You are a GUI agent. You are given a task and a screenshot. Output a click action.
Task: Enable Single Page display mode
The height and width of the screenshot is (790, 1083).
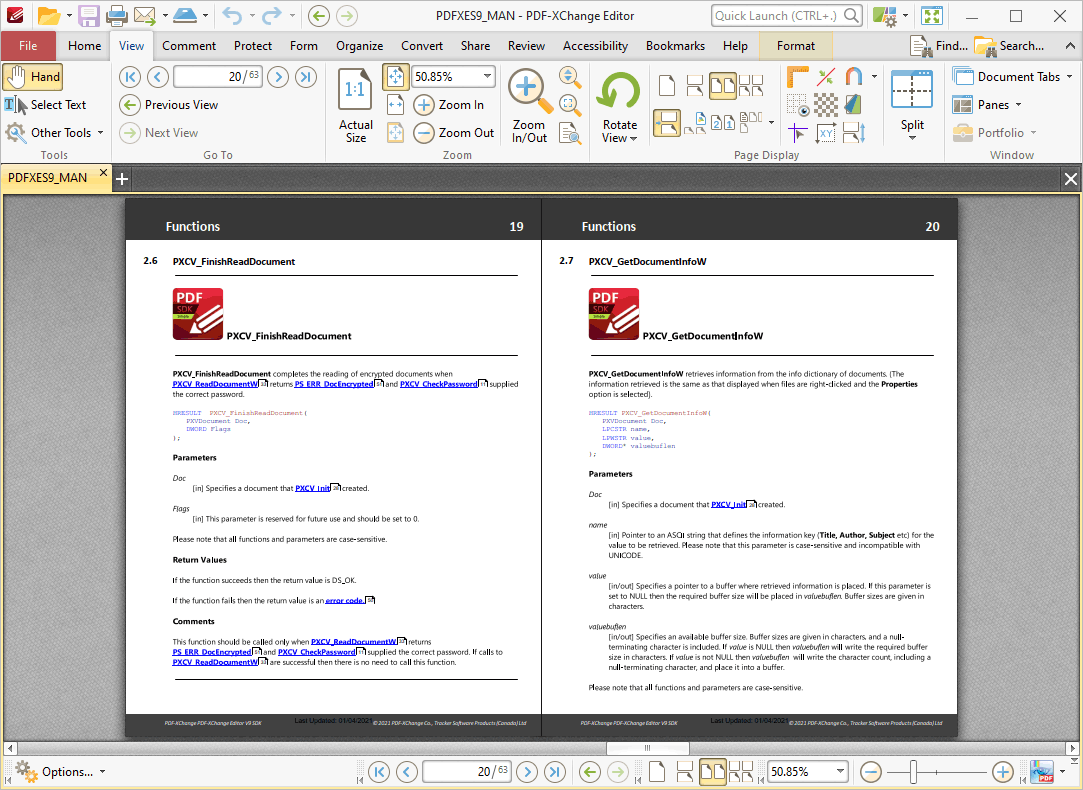click(667, 85)
